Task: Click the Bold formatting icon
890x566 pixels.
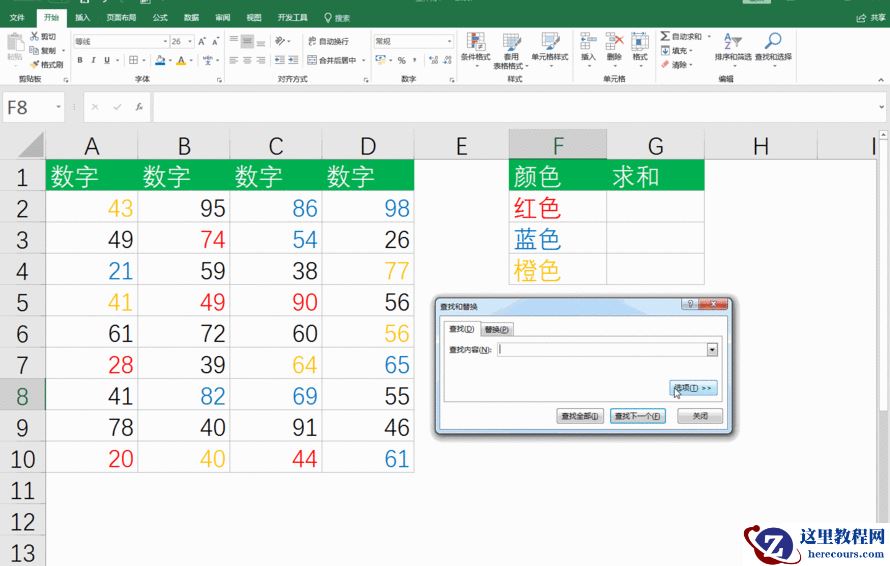Action: tap(80, 60)
